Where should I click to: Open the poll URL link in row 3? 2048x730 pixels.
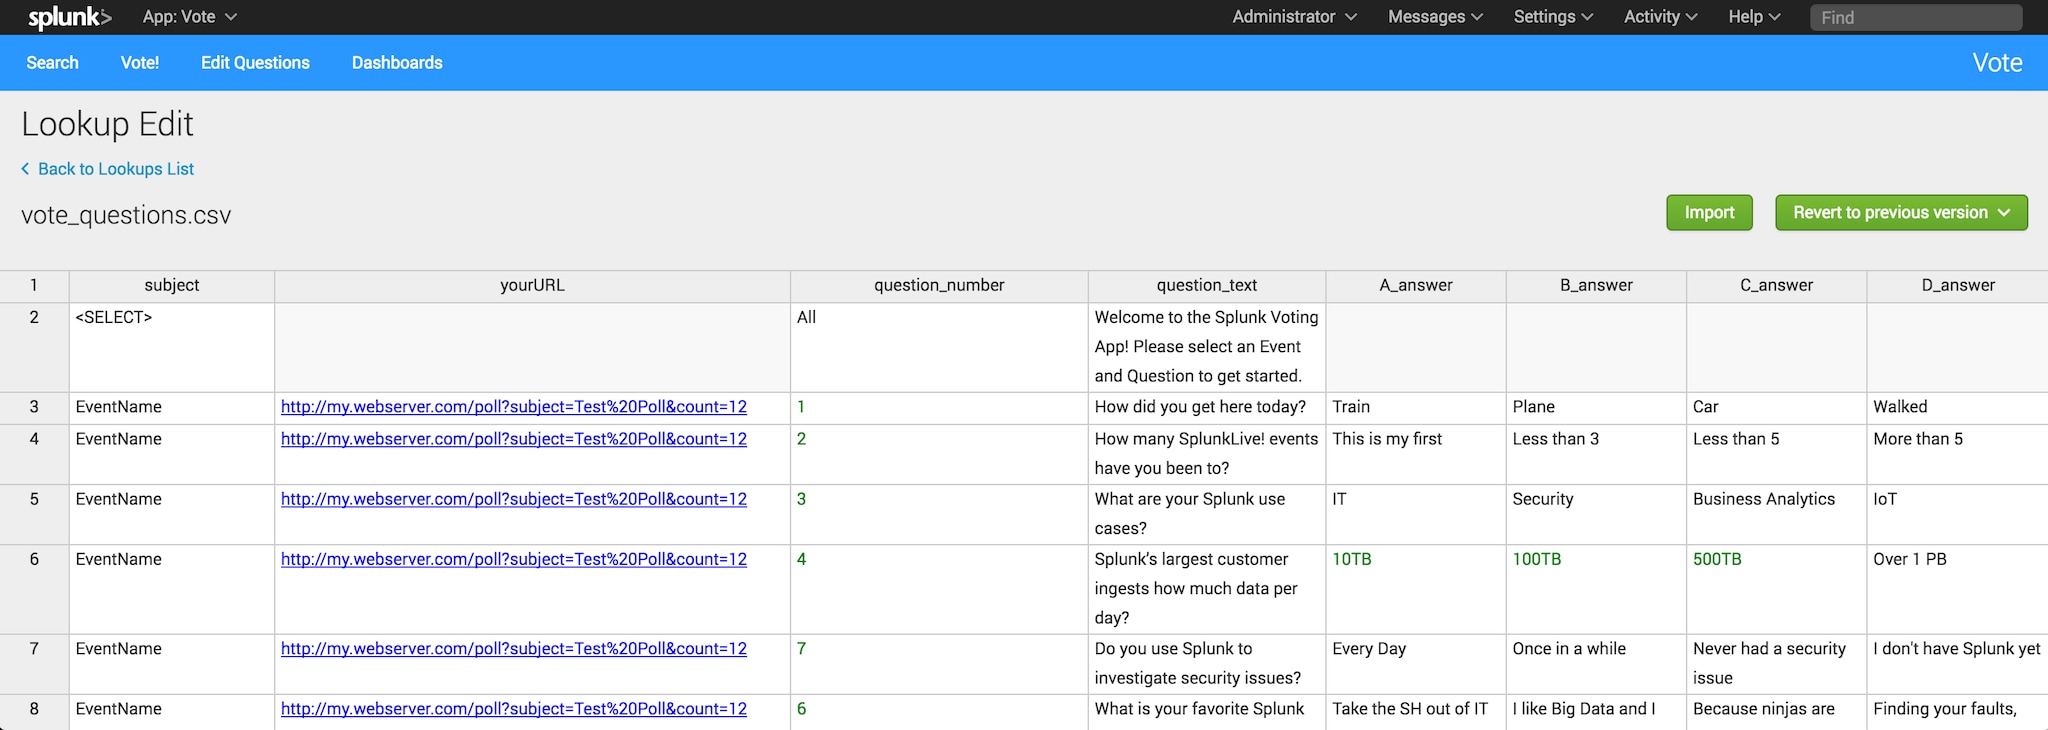(x=514, y=407)
